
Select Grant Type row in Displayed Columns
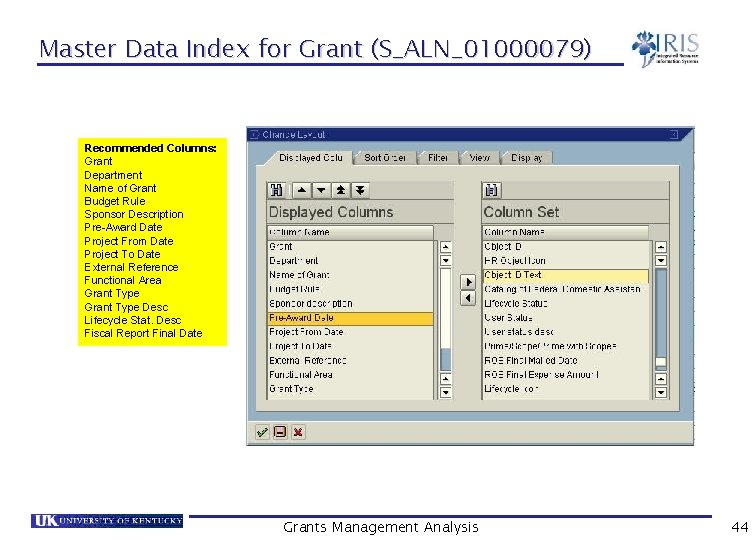[351, 389]
